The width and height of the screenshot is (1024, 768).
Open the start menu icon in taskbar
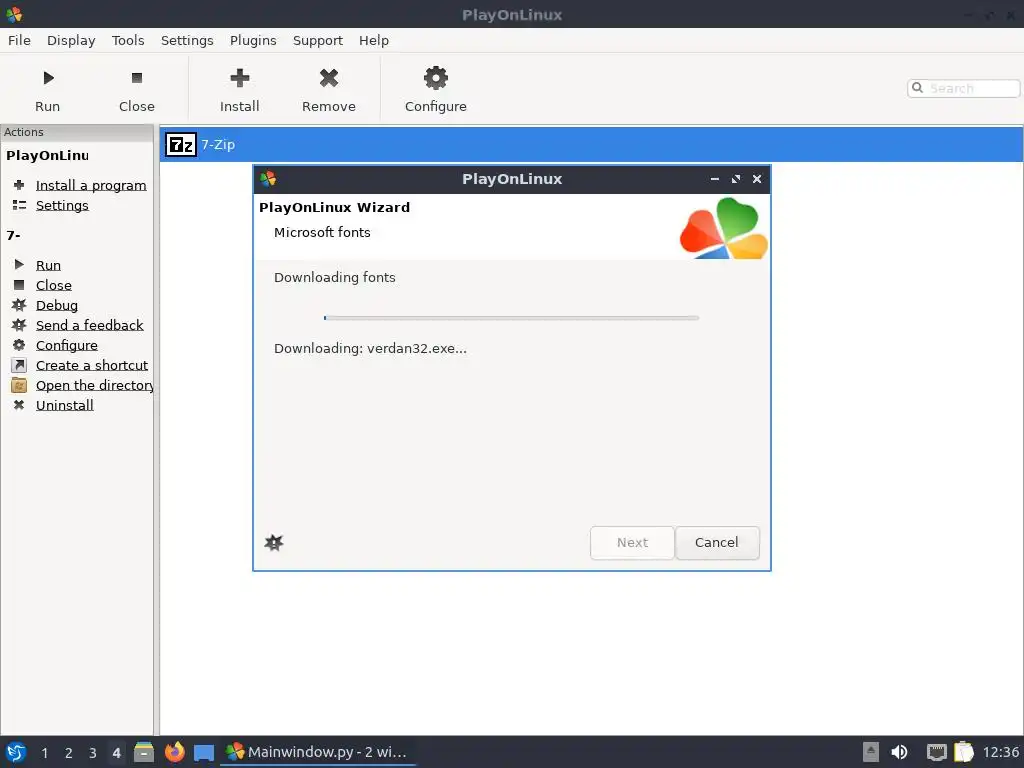16,752
